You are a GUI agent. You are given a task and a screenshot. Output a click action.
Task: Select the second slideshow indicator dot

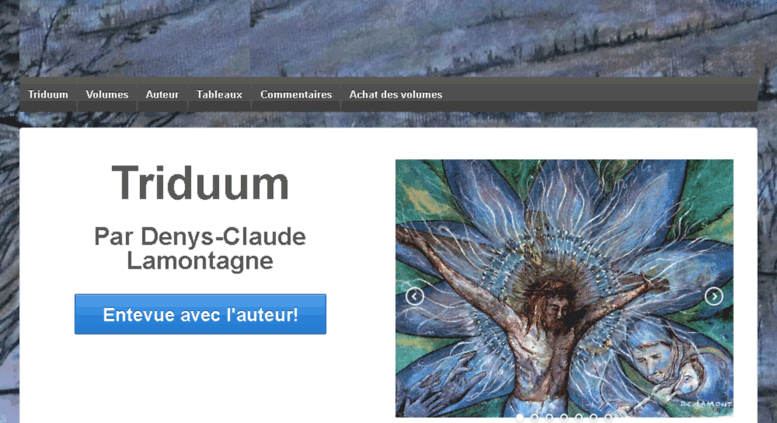click(x=534, y=418)
